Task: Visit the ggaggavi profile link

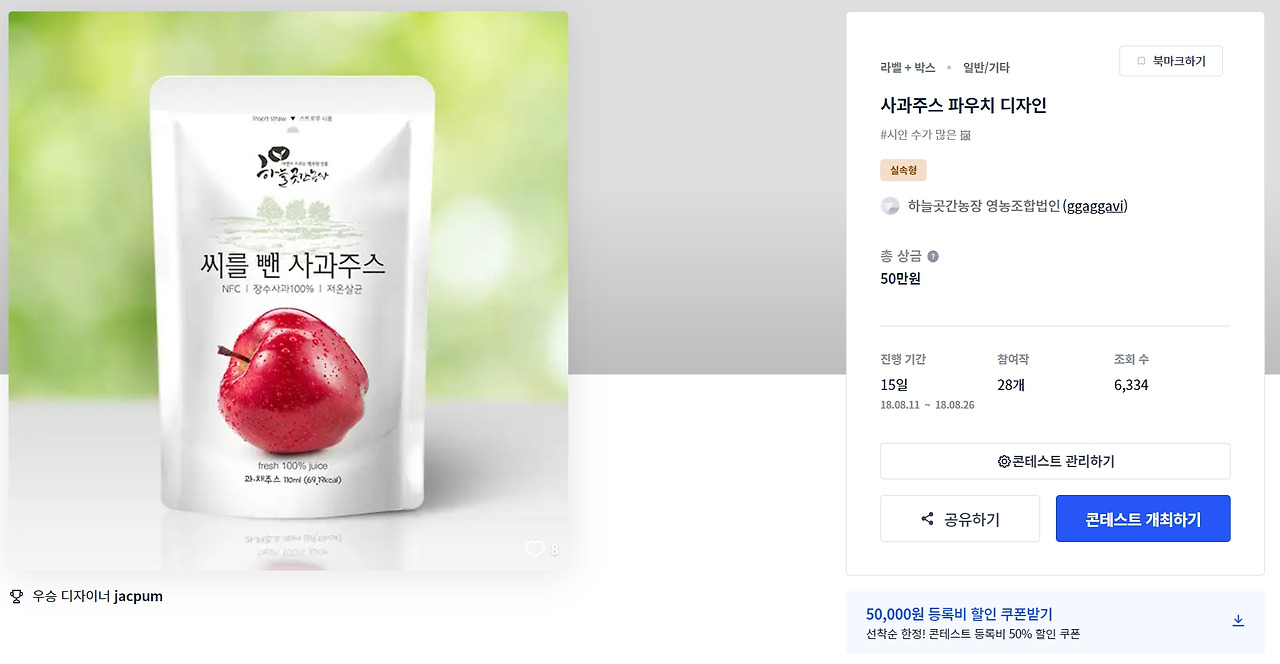Action: tap(1095, 206)
